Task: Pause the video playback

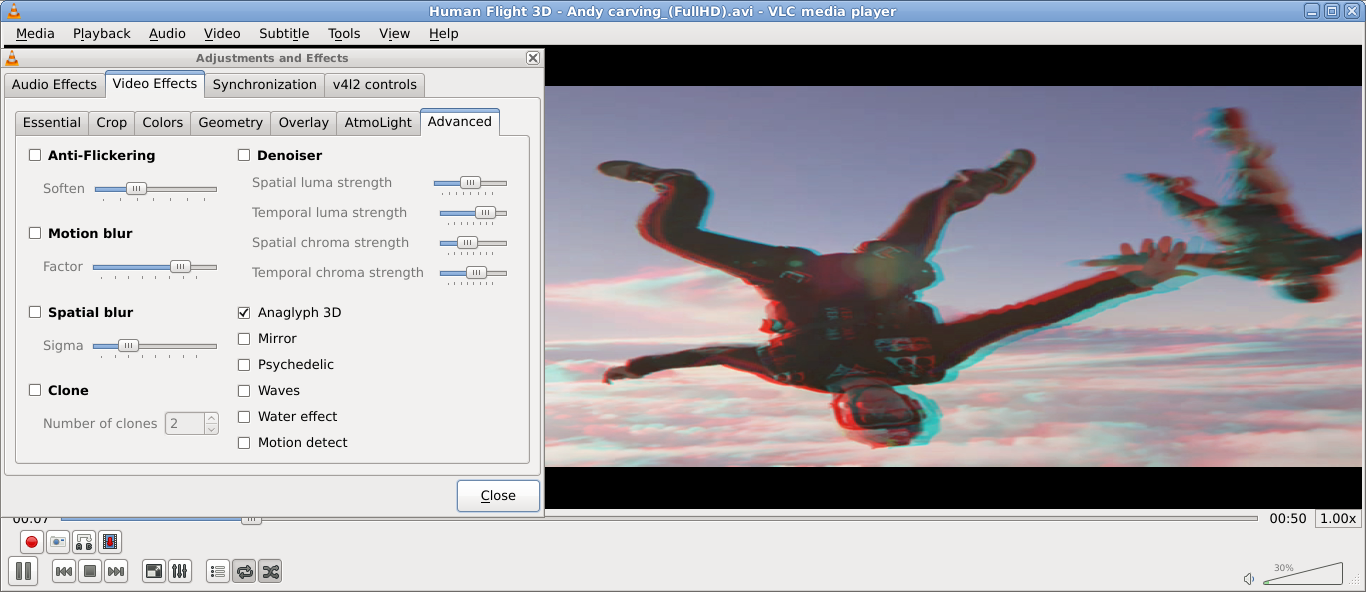Action: coord(23,571)
